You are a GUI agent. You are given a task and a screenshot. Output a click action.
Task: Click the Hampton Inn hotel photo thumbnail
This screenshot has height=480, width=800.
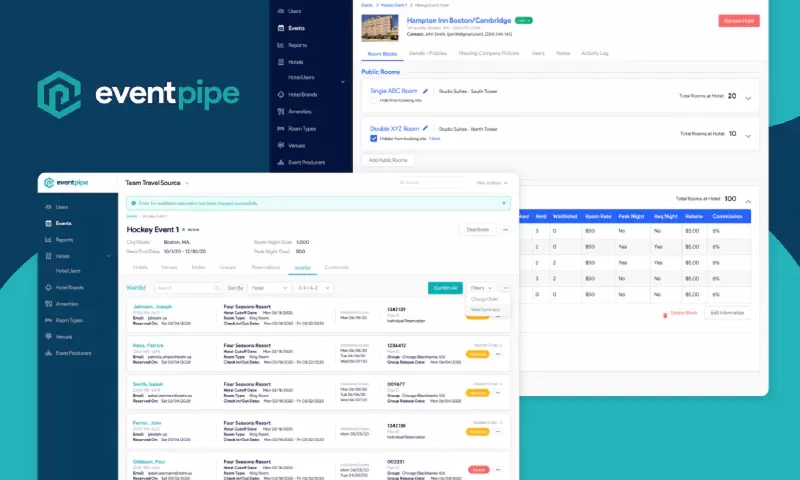click(x=380, y=28)
